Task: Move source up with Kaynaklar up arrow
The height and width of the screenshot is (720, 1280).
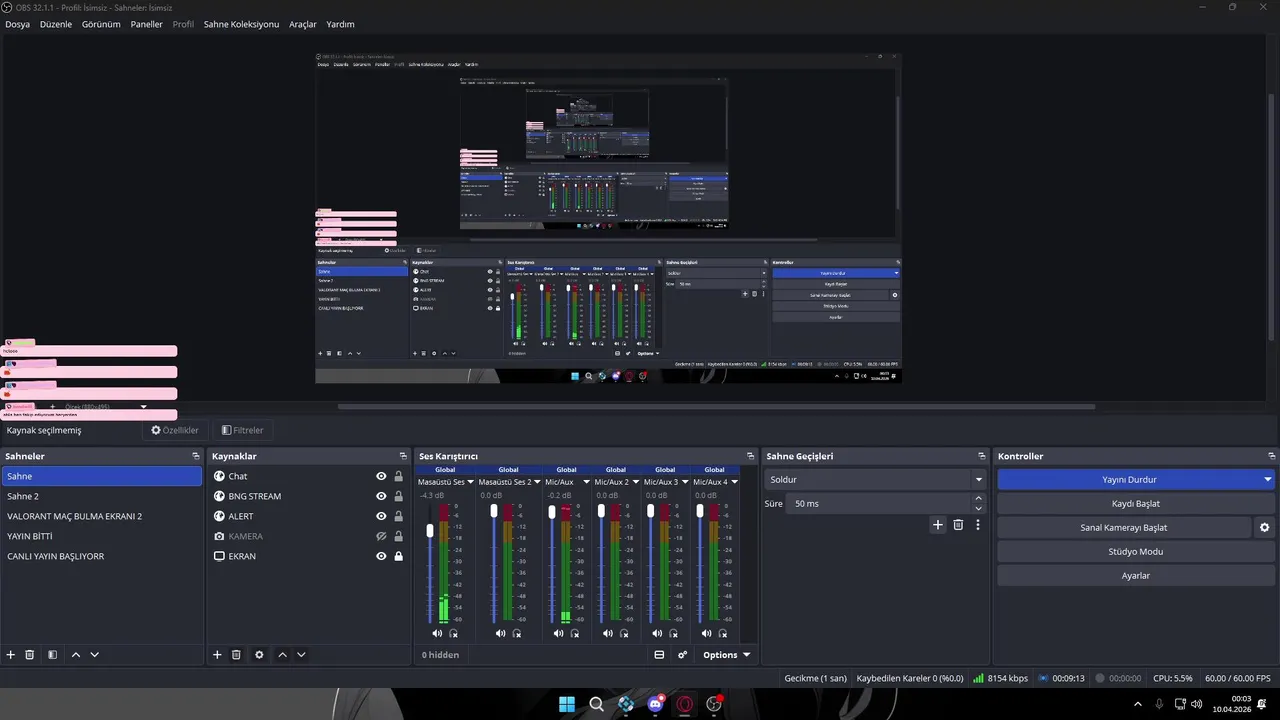Action: click(282, 655)
